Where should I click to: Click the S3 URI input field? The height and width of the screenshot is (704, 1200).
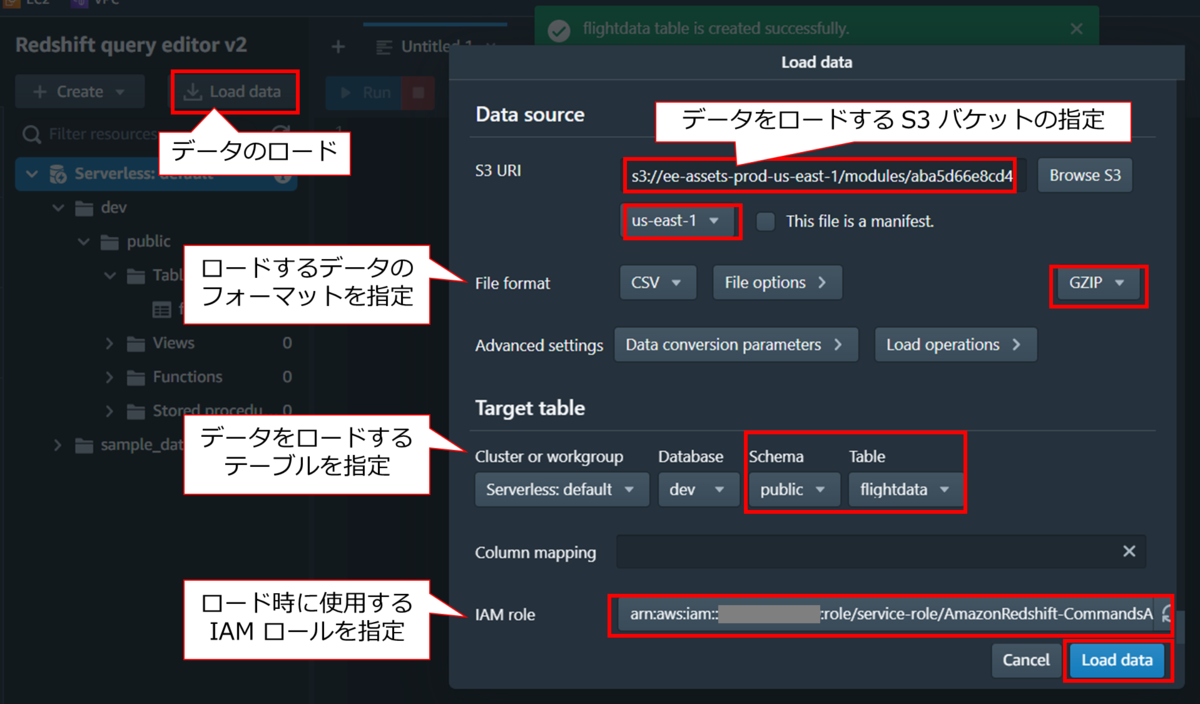pyautogui.click(x=820, y=176)
